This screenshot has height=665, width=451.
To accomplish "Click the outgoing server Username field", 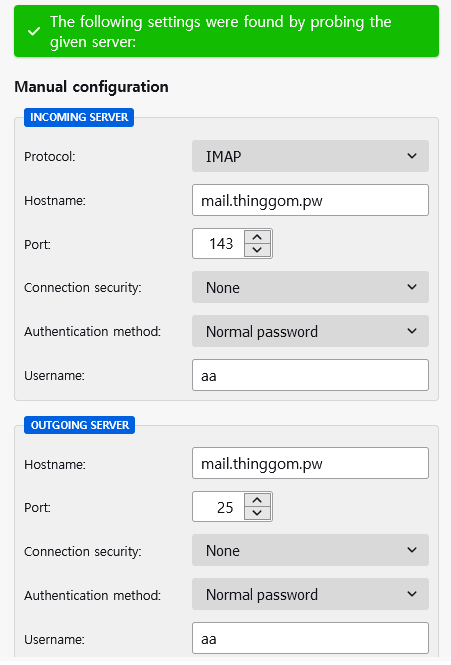I will [x=310, y=638].
